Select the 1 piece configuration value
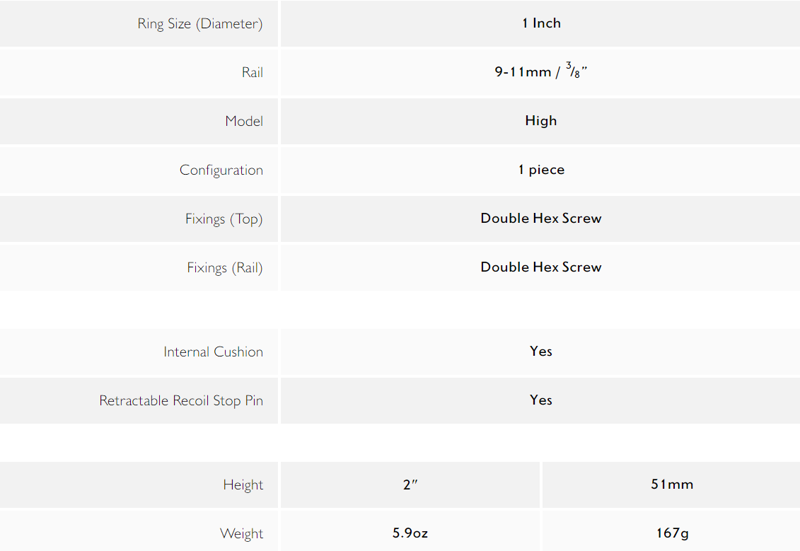This screenshot has height=551, width=800. [x=541, y=170]
